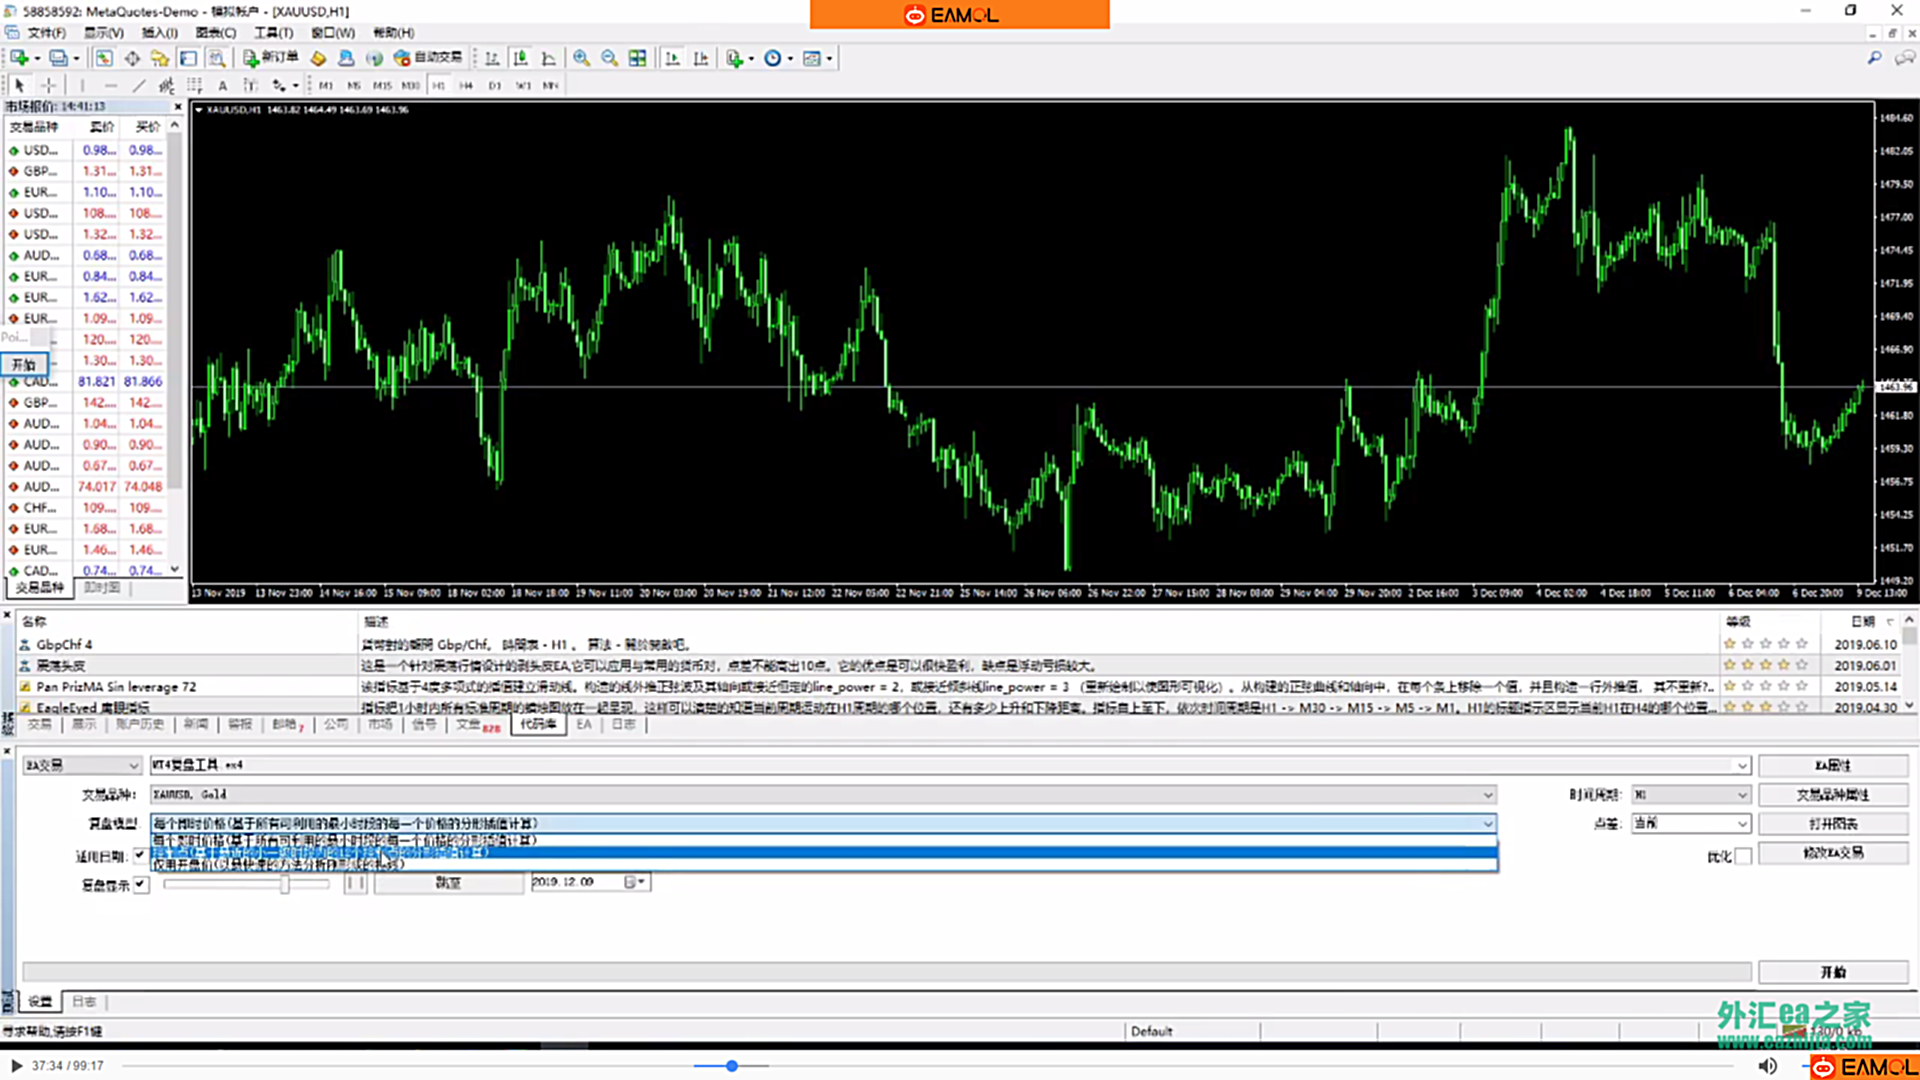Open the 图表(C) menu
This screenshot has width=1920, height=1080.
(216, 33)
